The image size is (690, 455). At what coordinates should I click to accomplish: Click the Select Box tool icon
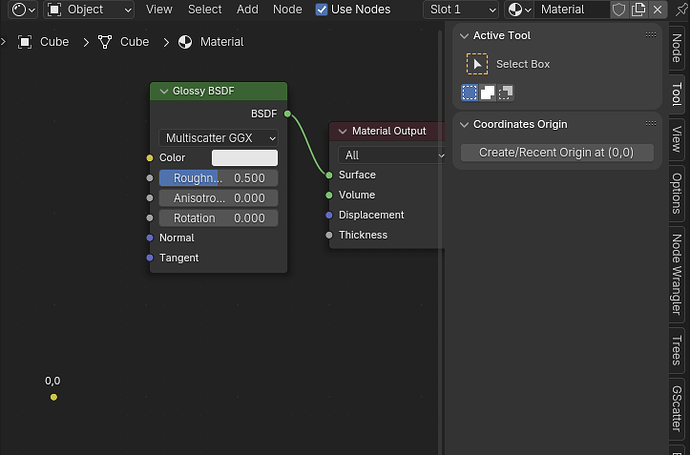pos(477,64)
